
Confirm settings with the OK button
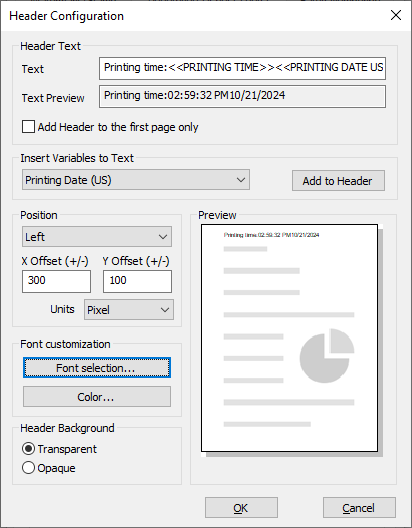[241, 508]
